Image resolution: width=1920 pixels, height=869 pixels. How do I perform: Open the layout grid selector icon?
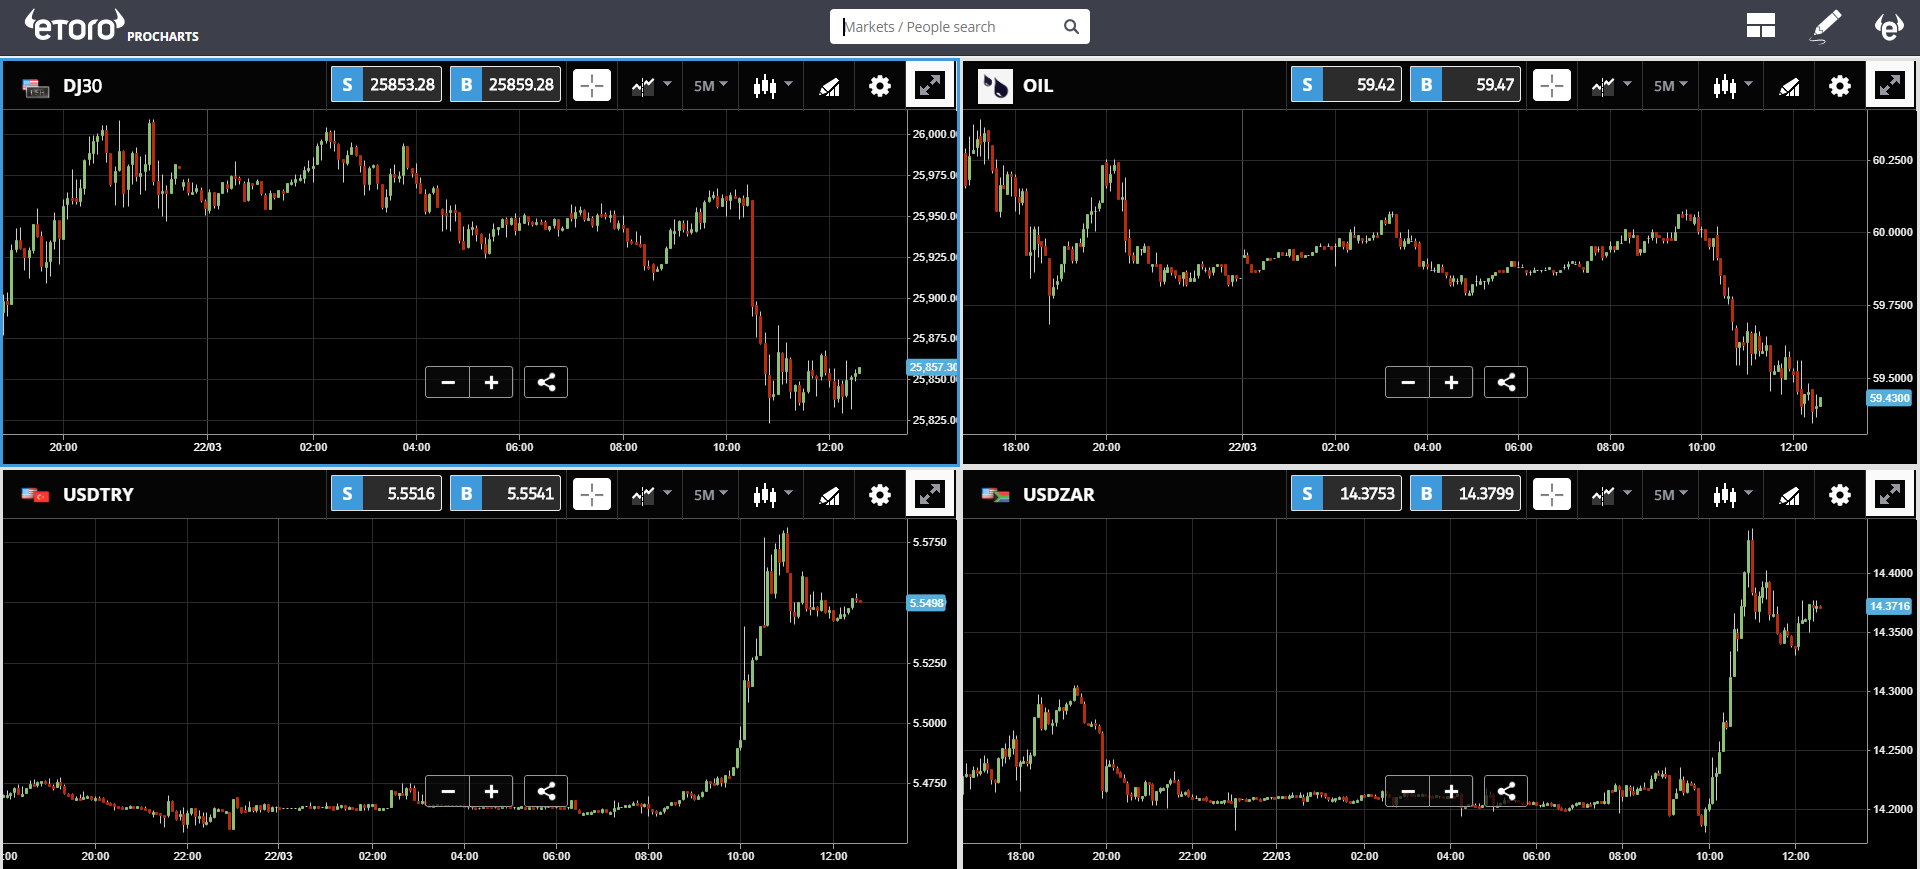click(1760, 26)
